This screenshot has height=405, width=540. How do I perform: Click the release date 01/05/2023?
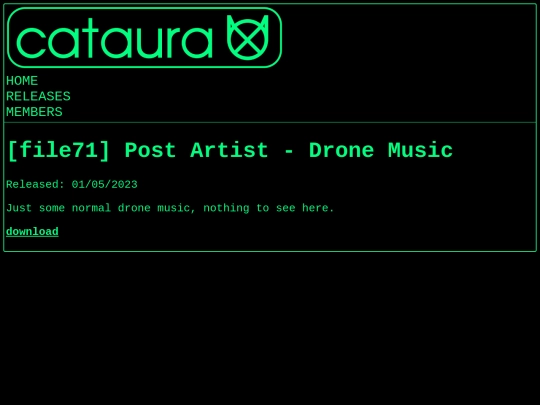(105, 185)
